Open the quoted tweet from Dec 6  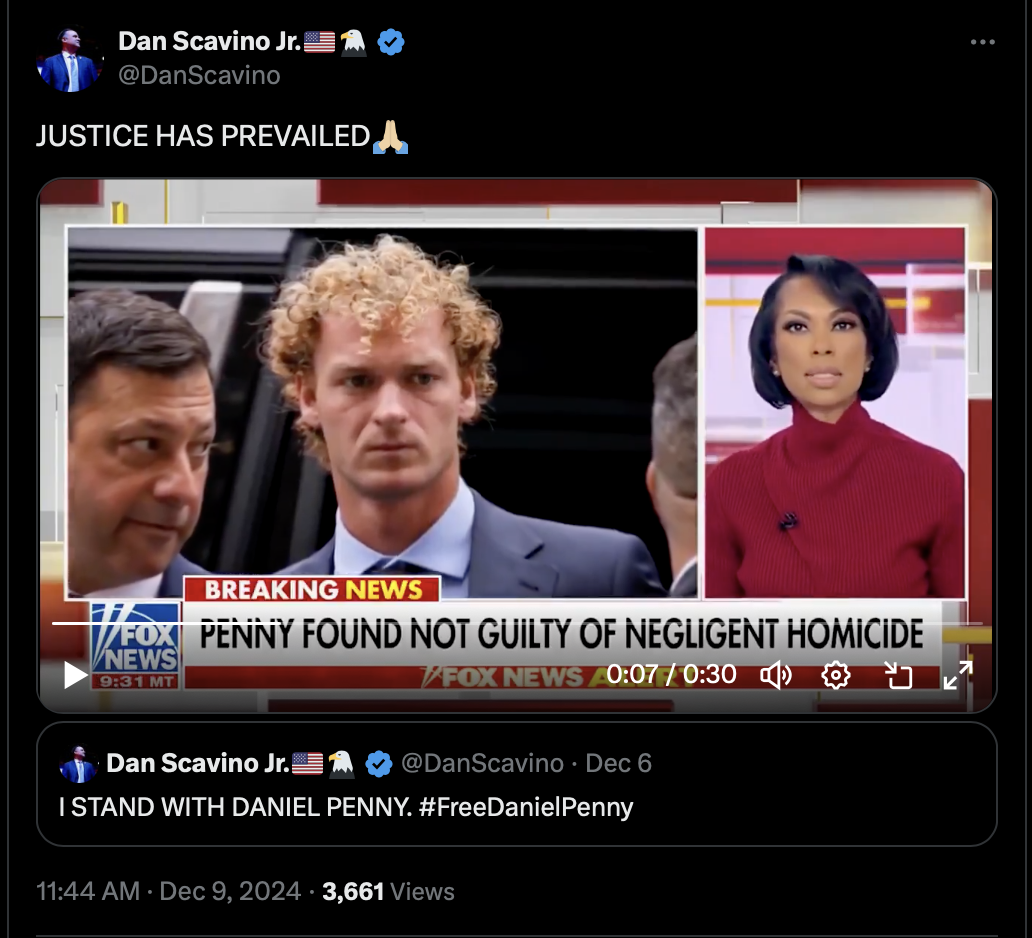pos(517,784)
